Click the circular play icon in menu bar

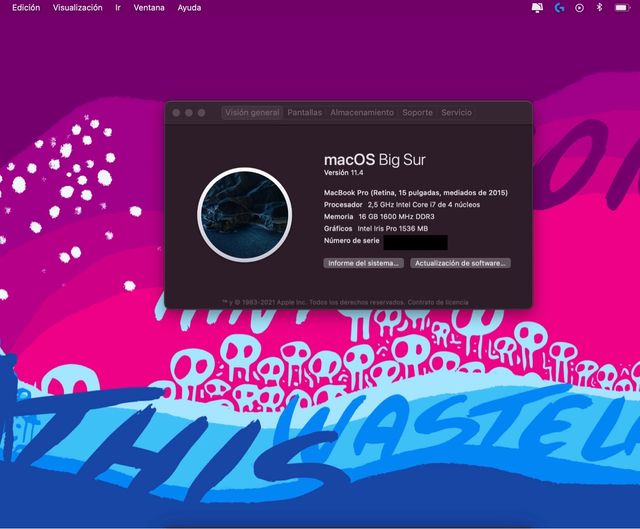click(x=579, y=7)
